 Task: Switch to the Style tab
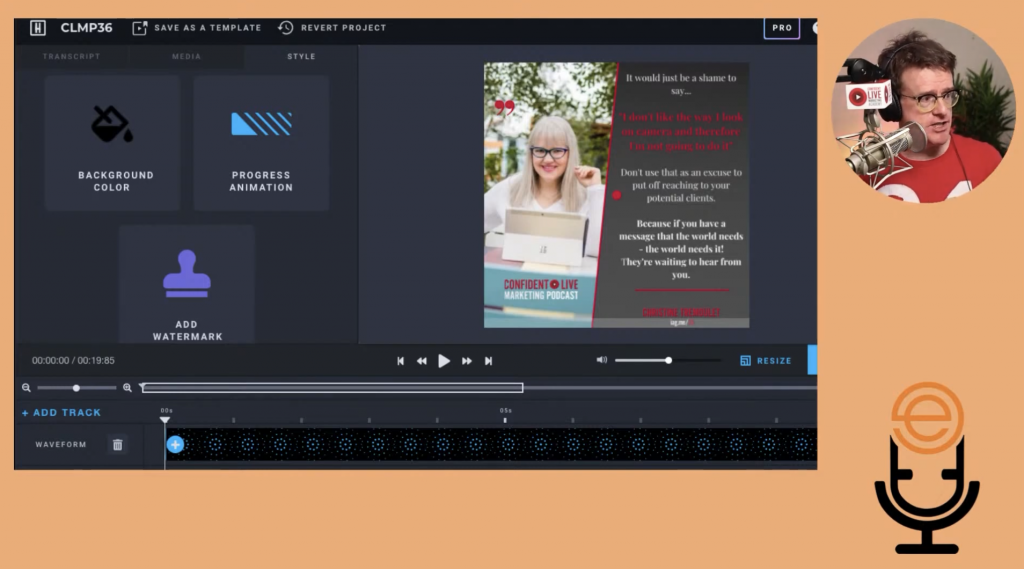[x=301, y=56]
